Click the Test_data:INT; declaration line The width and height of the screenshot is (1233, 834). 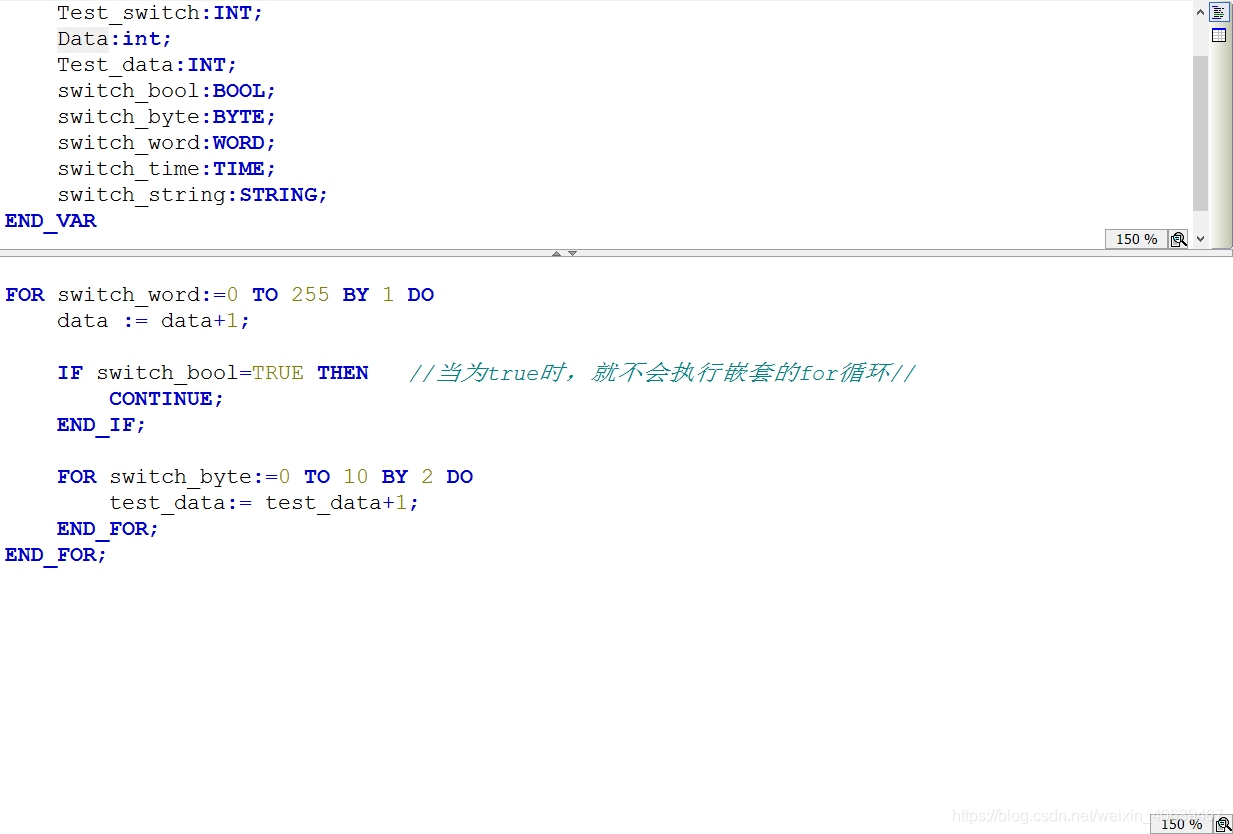click(147, 65)
